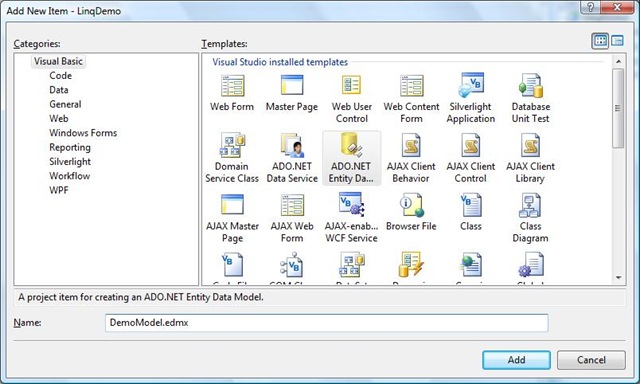Select the Web Form template
The image size is (640, 384).
[232, 93]
